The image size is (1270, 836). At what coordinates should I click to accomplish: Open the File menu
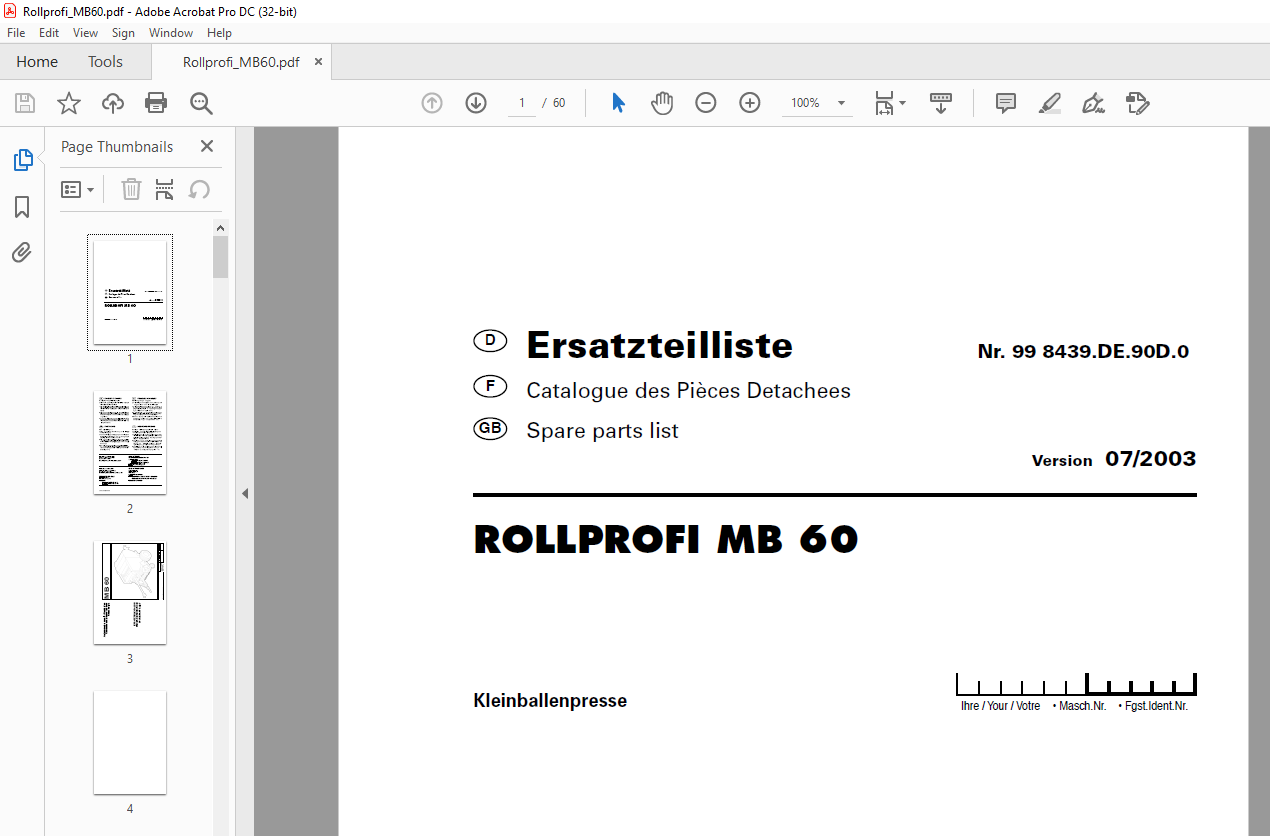(x=16, y=33)
